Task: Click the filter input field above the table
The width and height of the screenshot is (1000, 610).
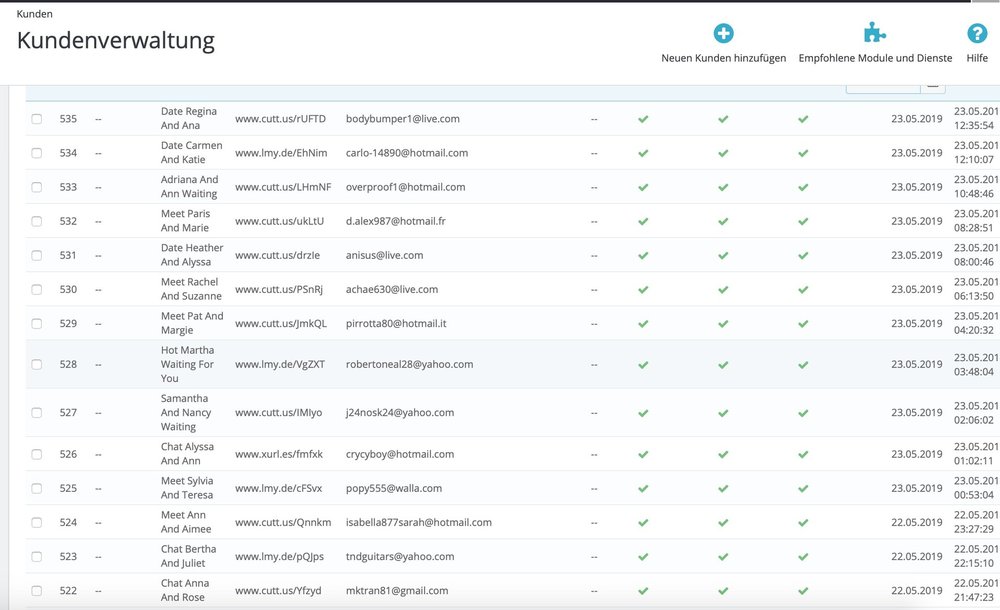Action: click(884, 88)
